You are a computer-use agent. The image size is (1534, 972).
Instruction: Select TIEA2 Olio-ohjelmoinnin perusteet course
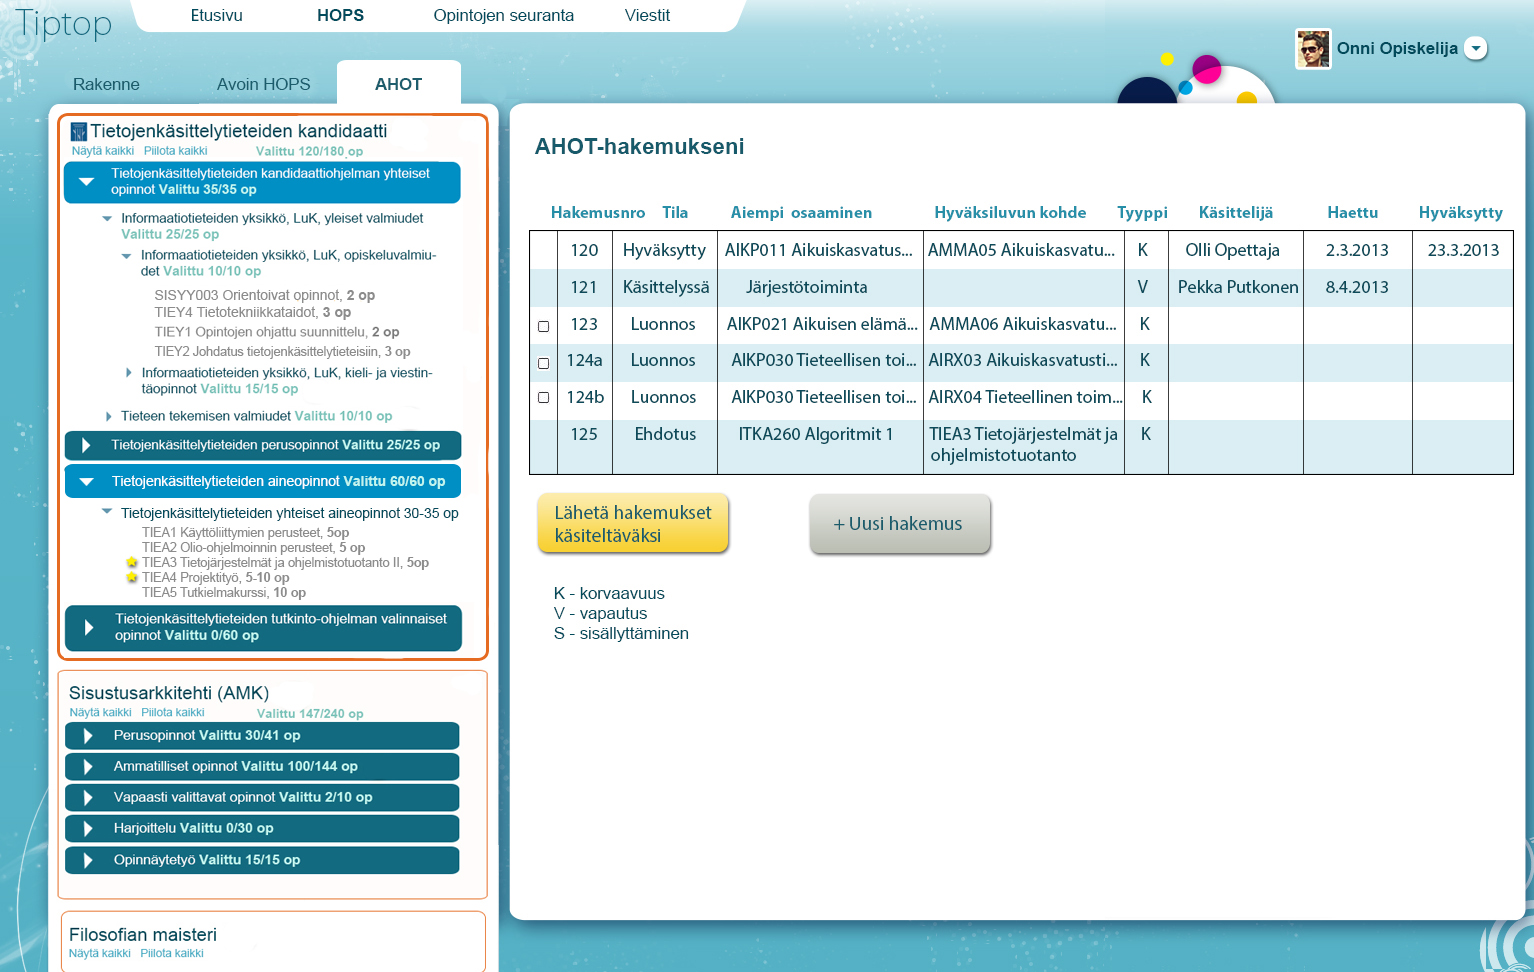click(253, 548)
